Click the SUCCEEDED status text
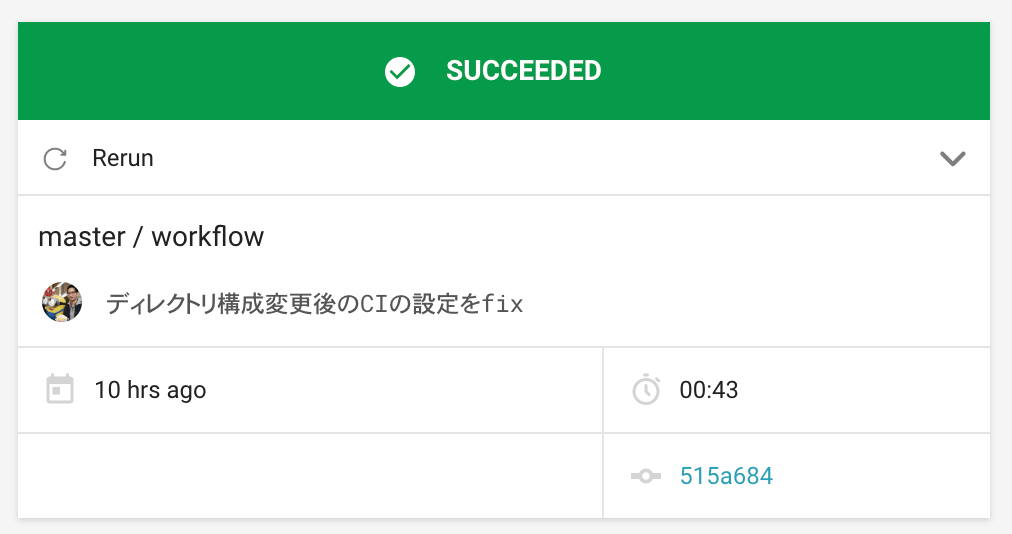This screenshot has width=1012, height=534. tap(523, 72)
